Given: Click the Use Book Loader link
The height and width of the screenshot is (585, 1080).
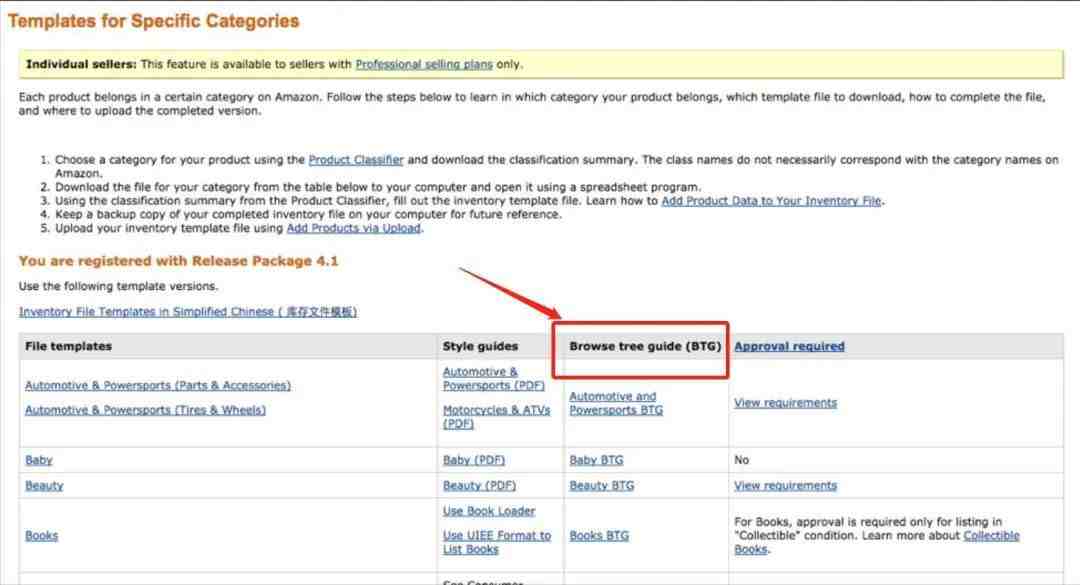Looking at the screenshot, I should (x=489, y=511).
